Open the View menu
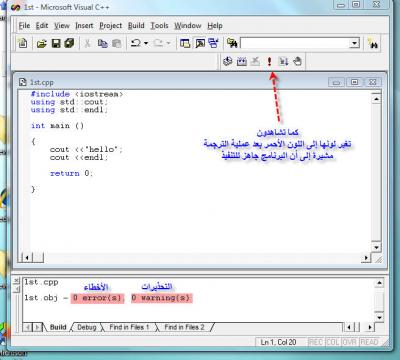 pos(62,26)
